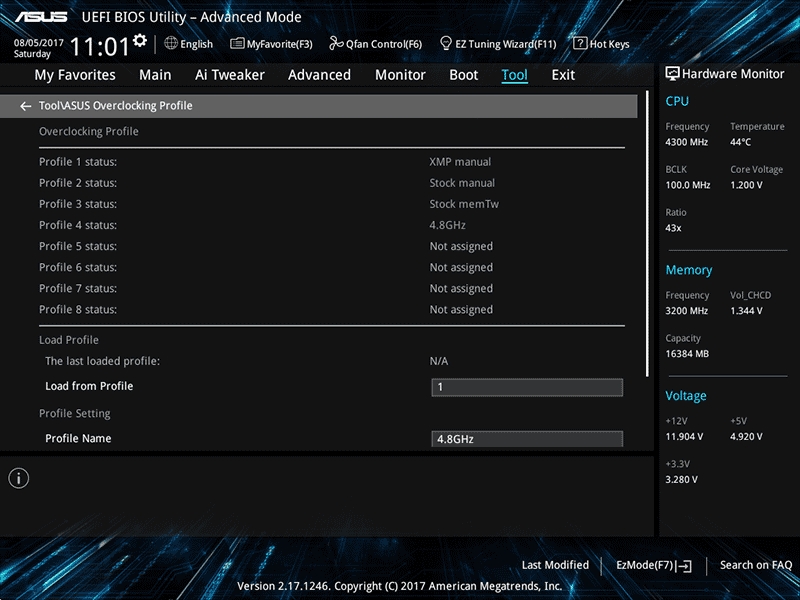Click the CPU temperature 44°C value
The width and height of the screenshot is (800, 600).
(x=740, y=142)
